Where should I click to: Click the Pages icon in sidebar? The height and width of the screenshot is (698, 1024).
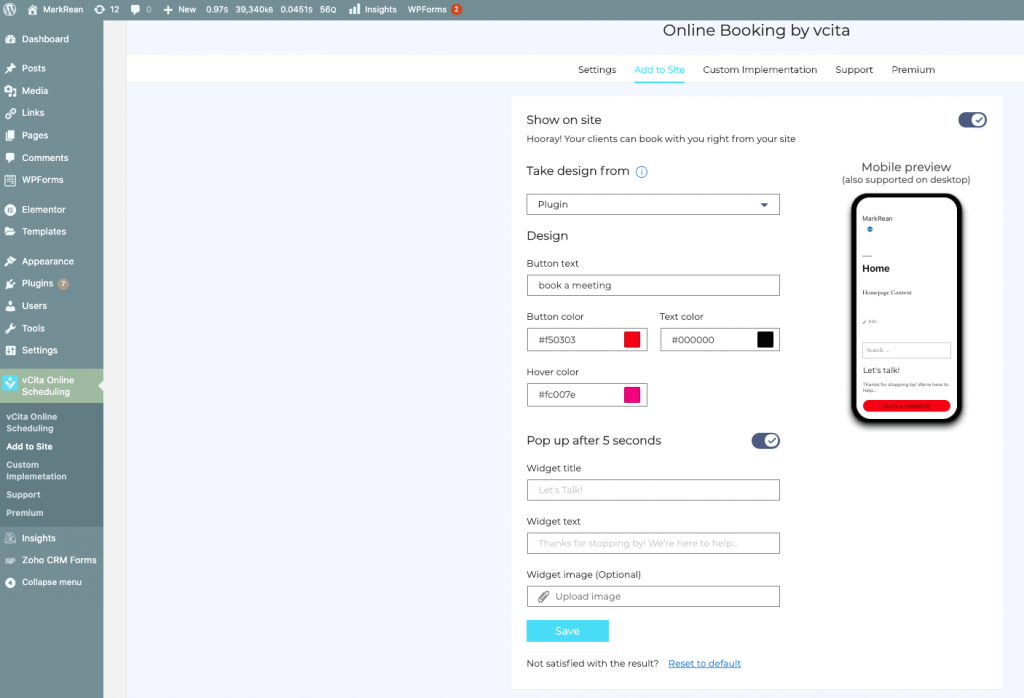pos(10,136)
